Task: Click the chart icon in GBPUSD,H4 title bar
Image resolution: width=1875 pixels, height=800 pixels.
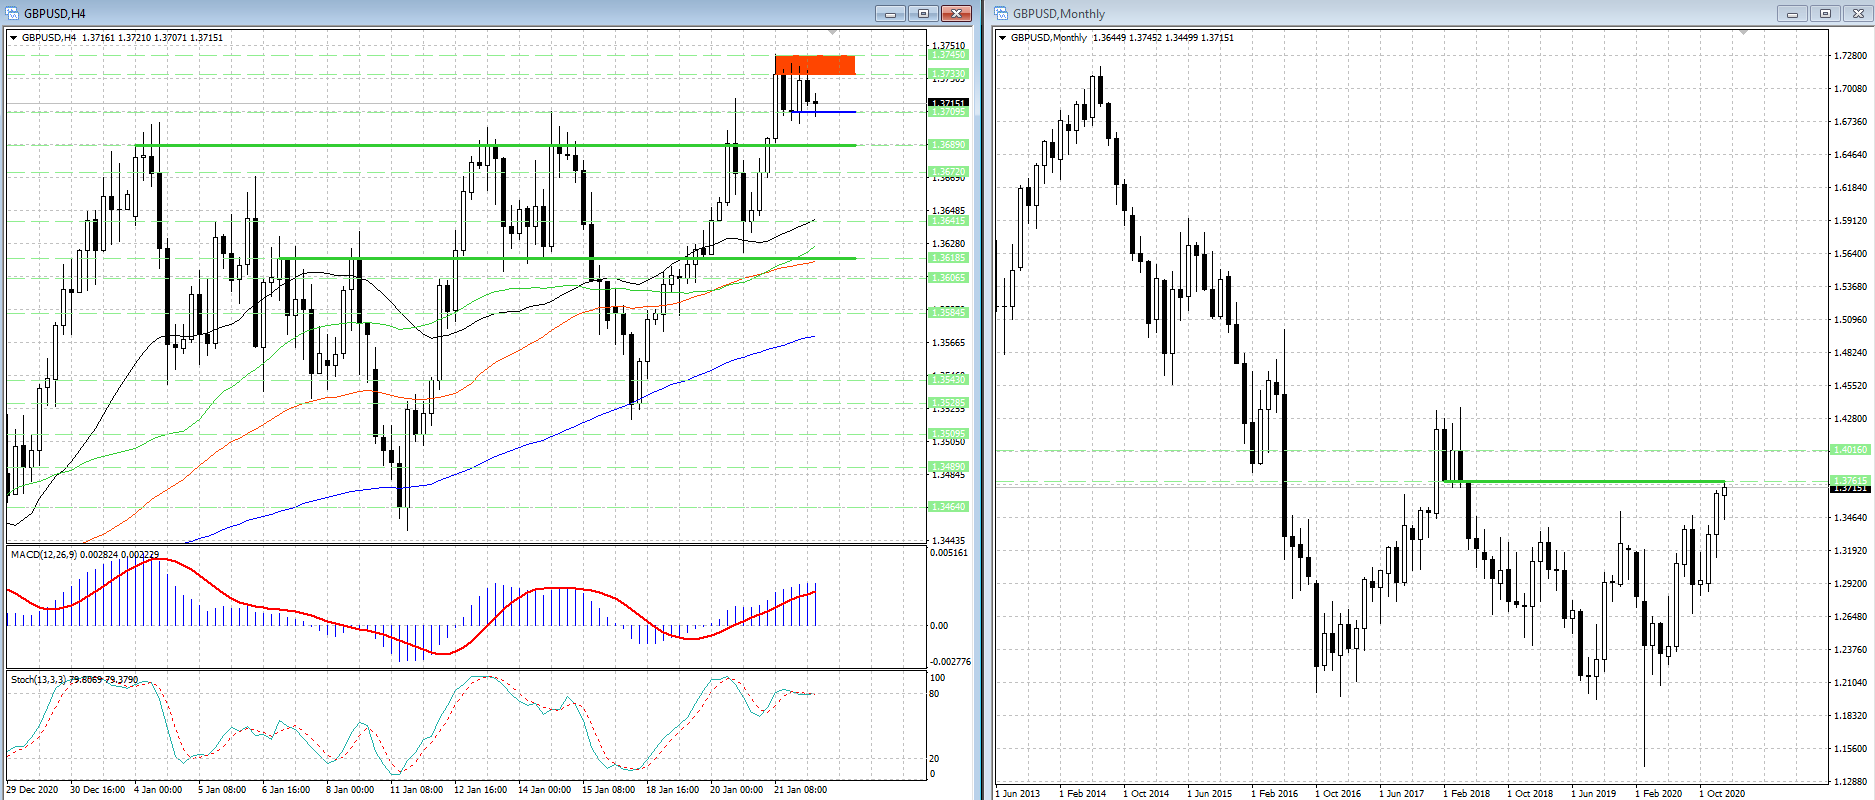Action: pyautogui.click(x=13, y=13)
